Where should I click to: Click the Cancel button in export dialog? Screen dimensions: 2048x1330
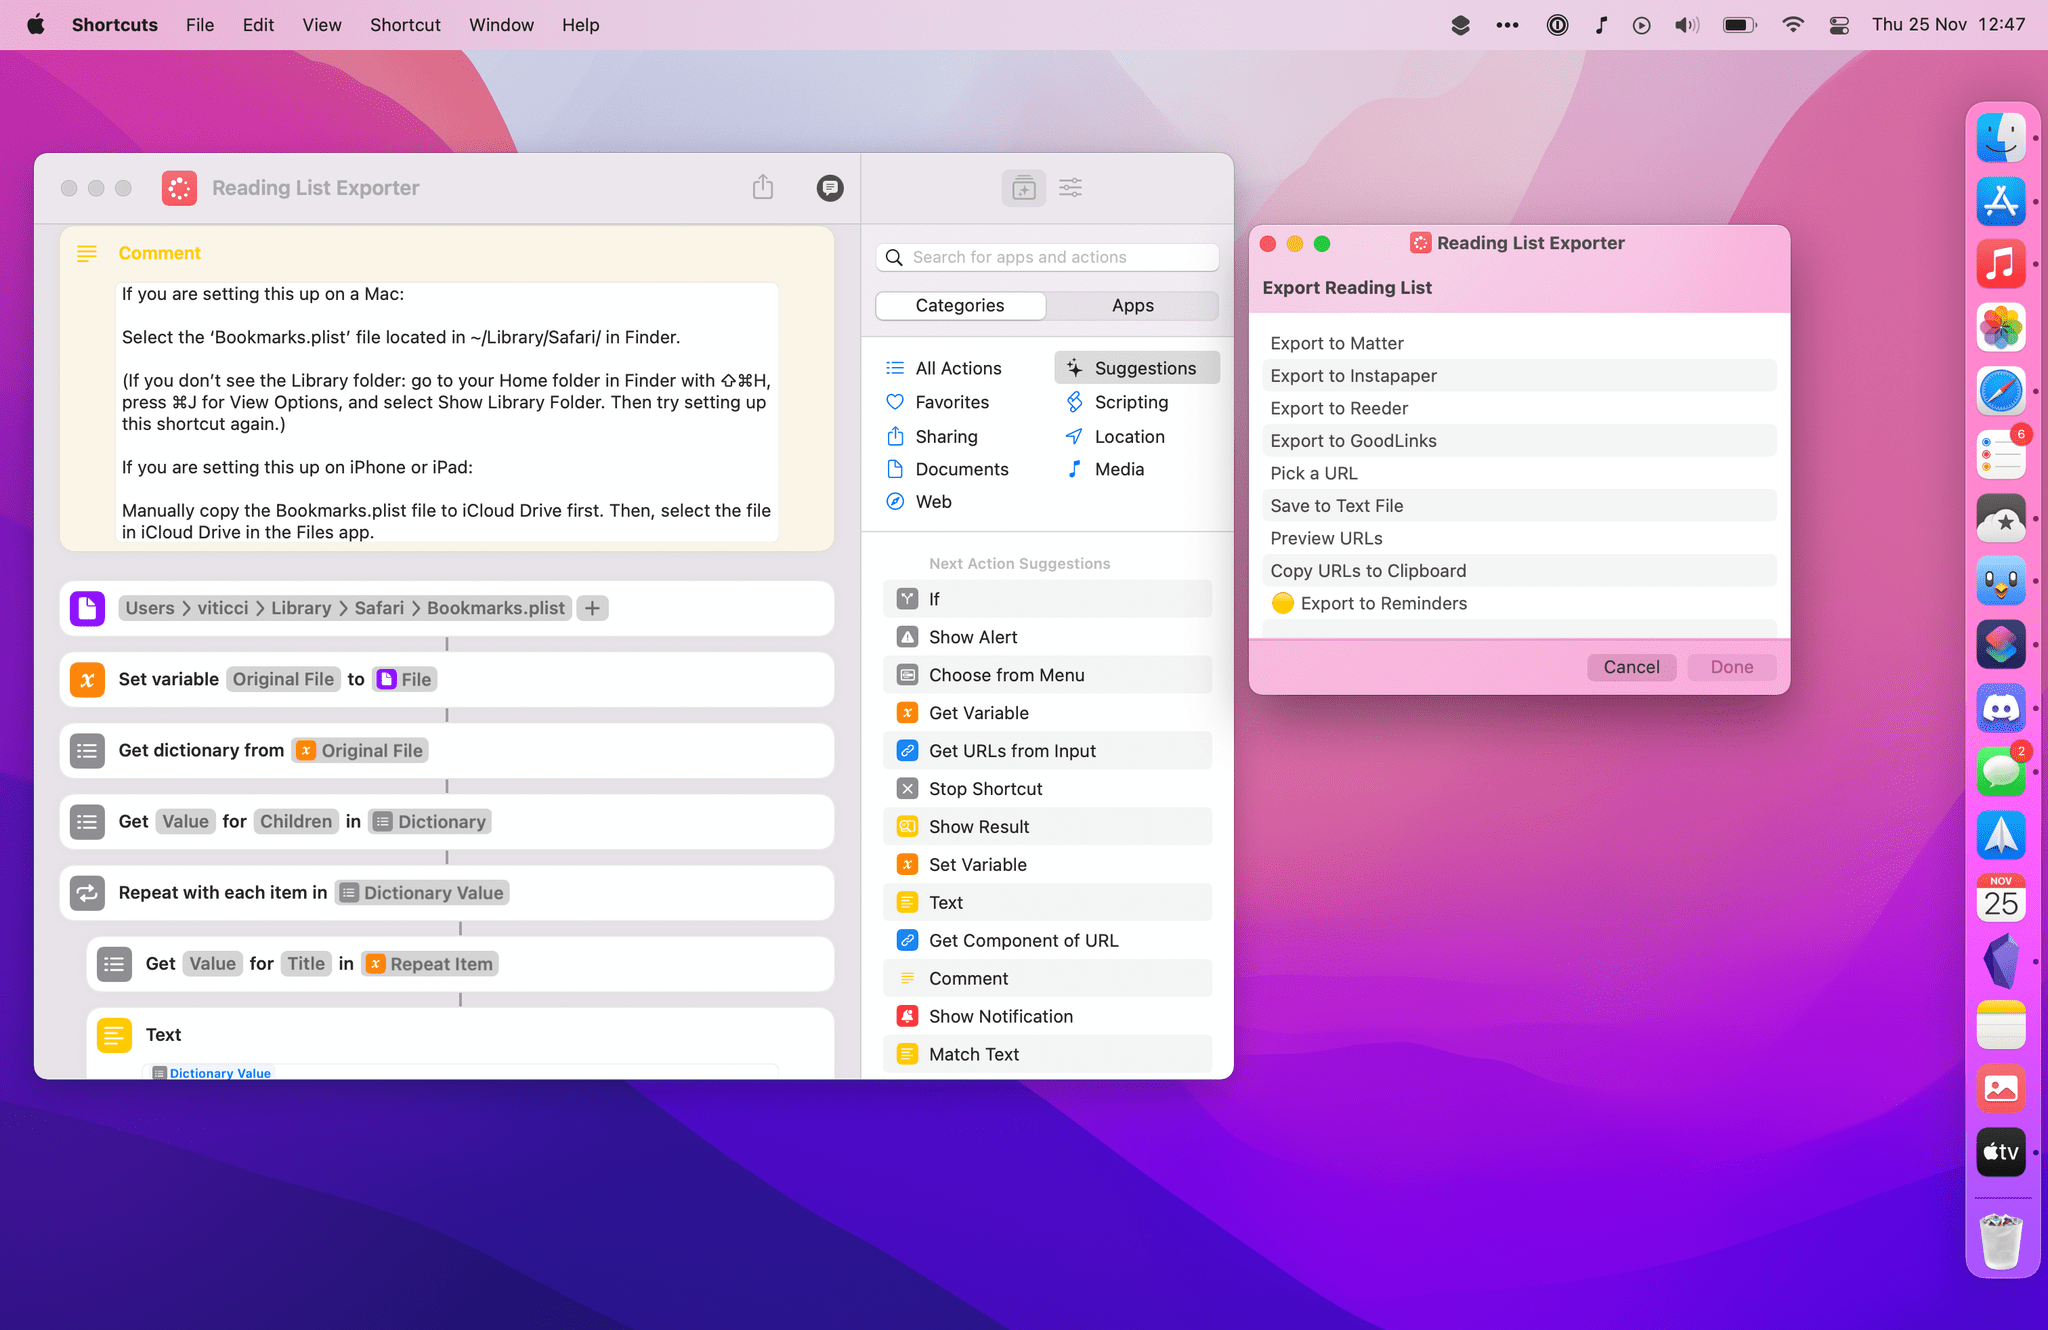(1632, 666)
